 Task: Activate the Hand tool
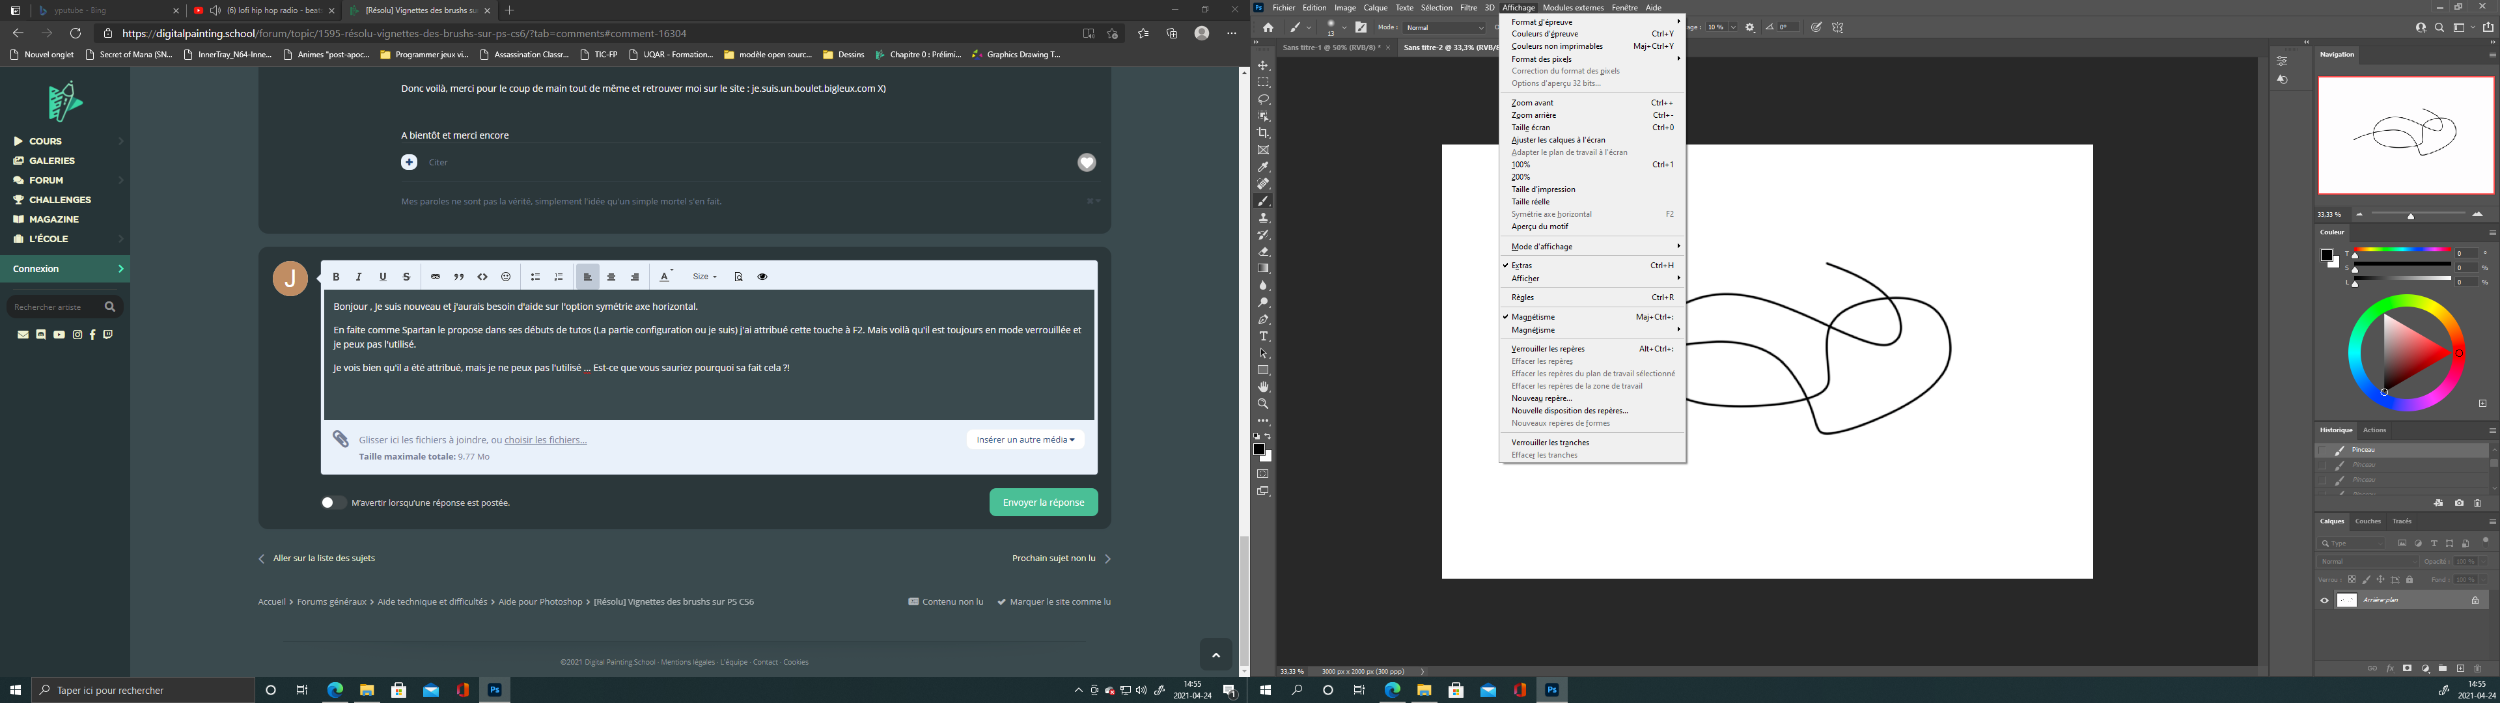[x=1263, y=387]
